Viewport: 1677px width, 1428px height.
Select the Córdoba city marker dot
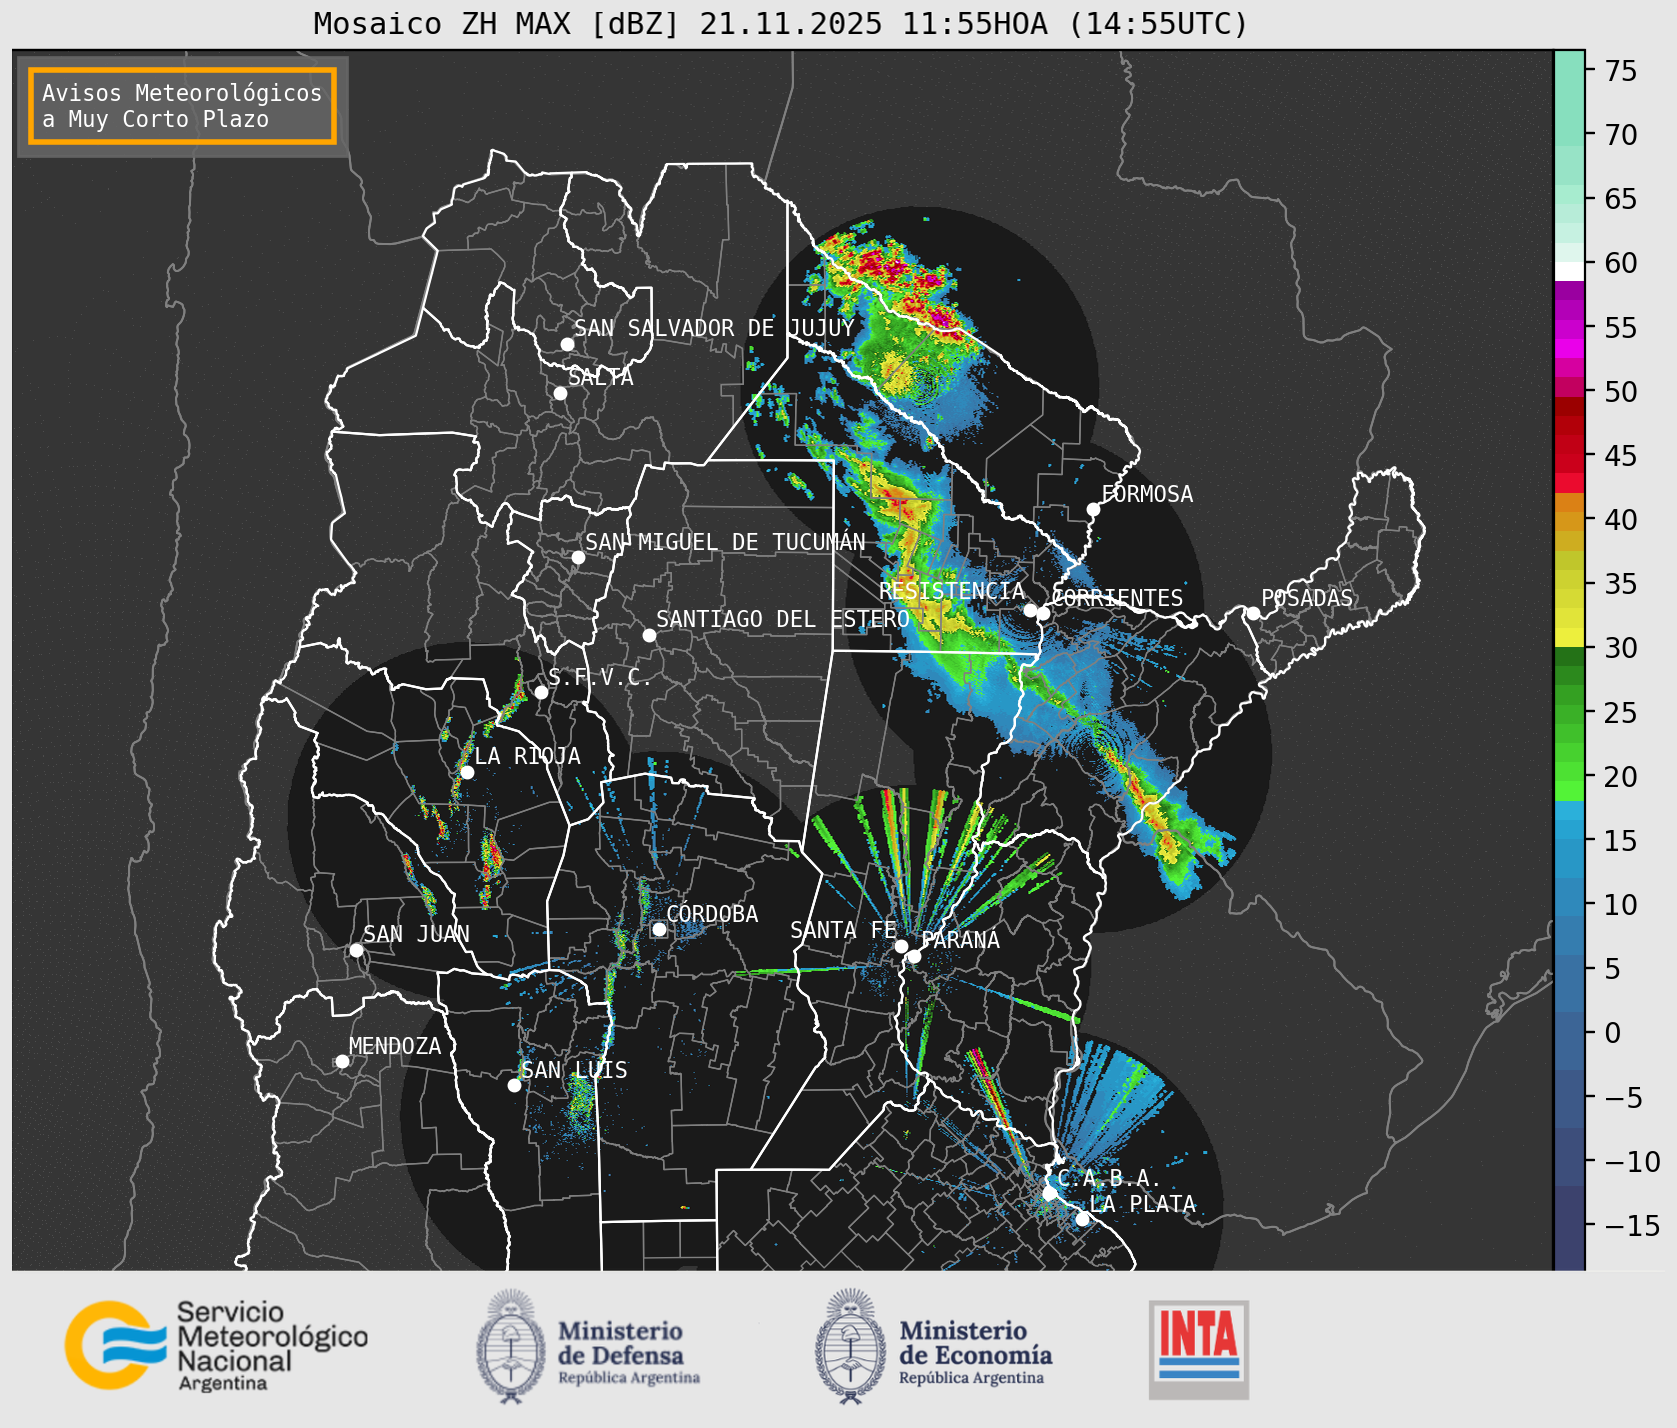[x=659, y=929]
